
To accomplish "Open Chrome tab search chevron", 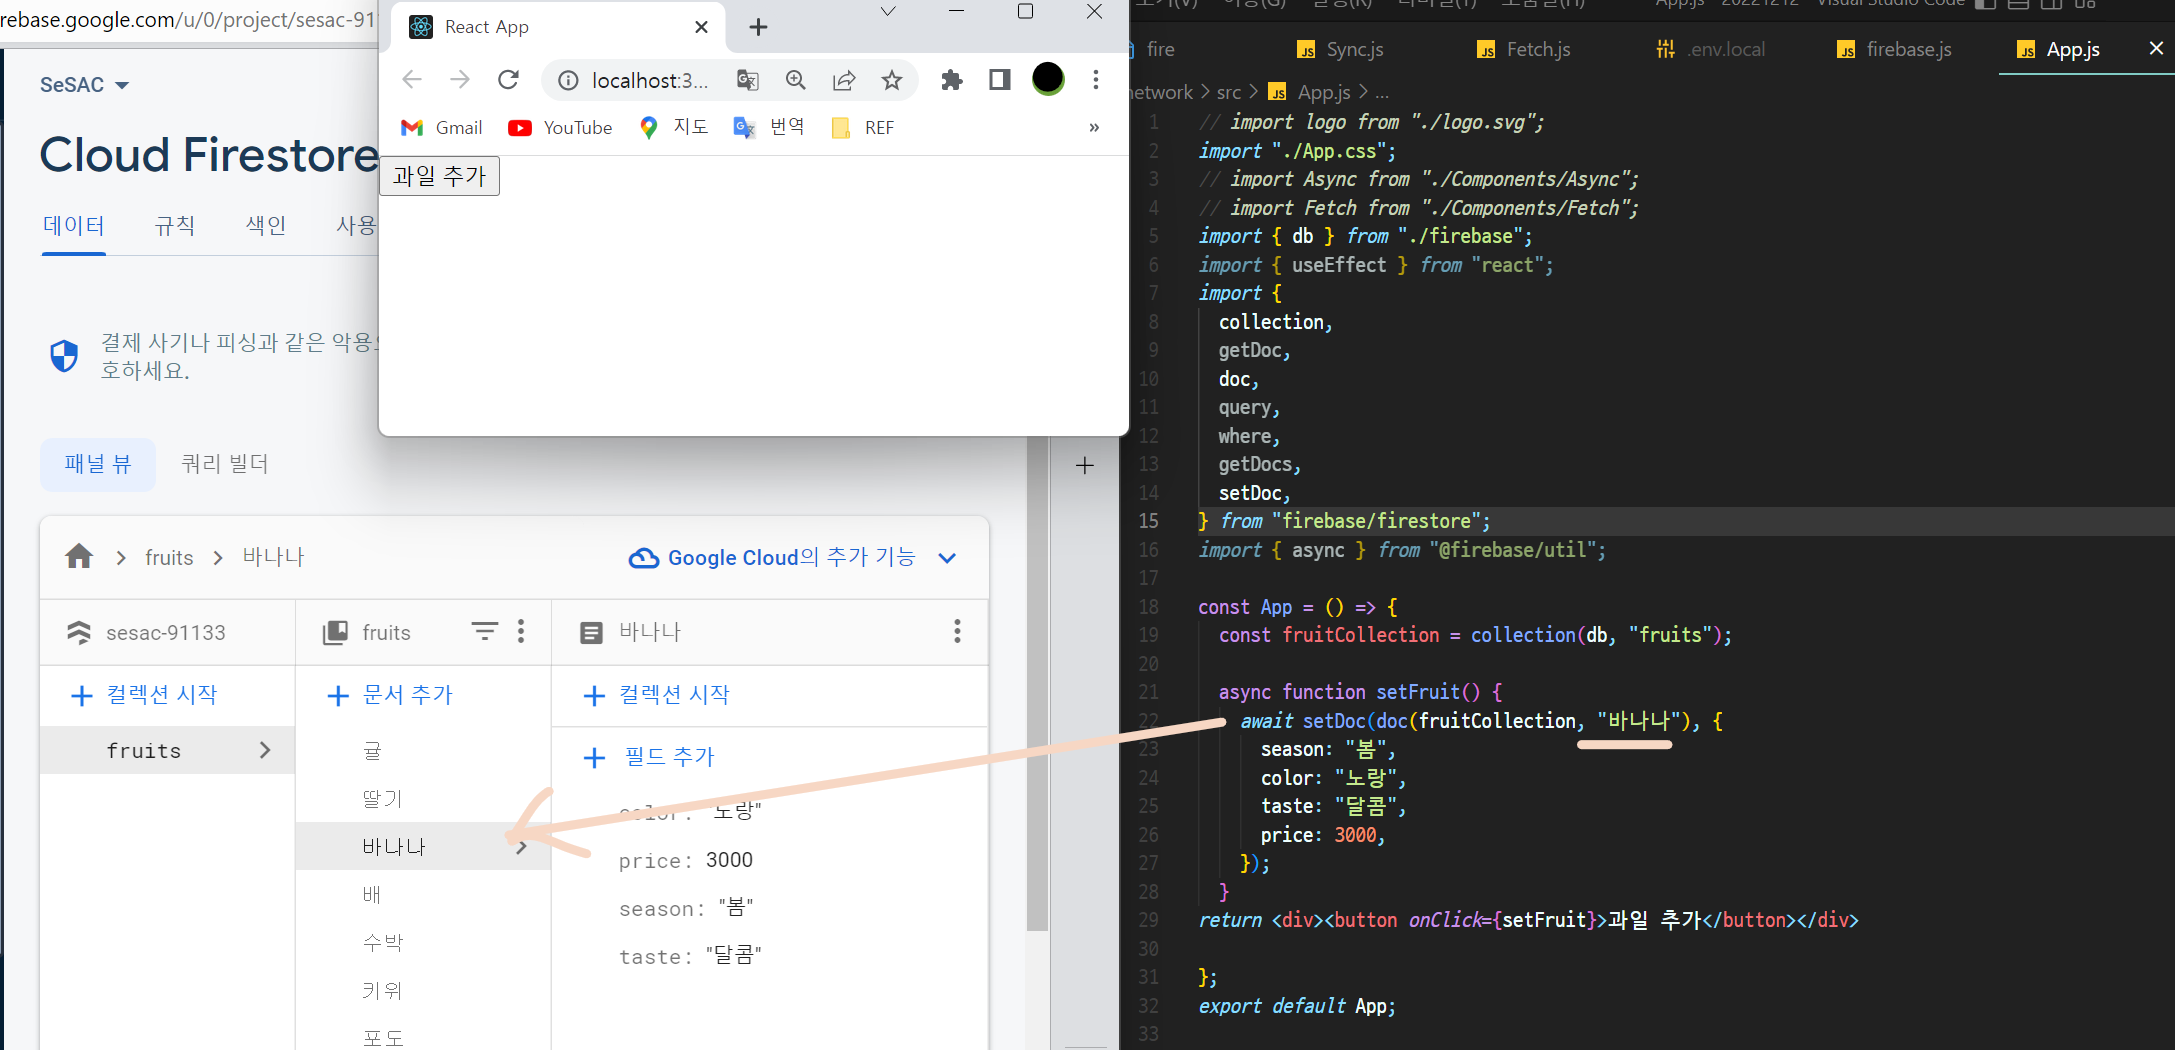I will point(888,12).
